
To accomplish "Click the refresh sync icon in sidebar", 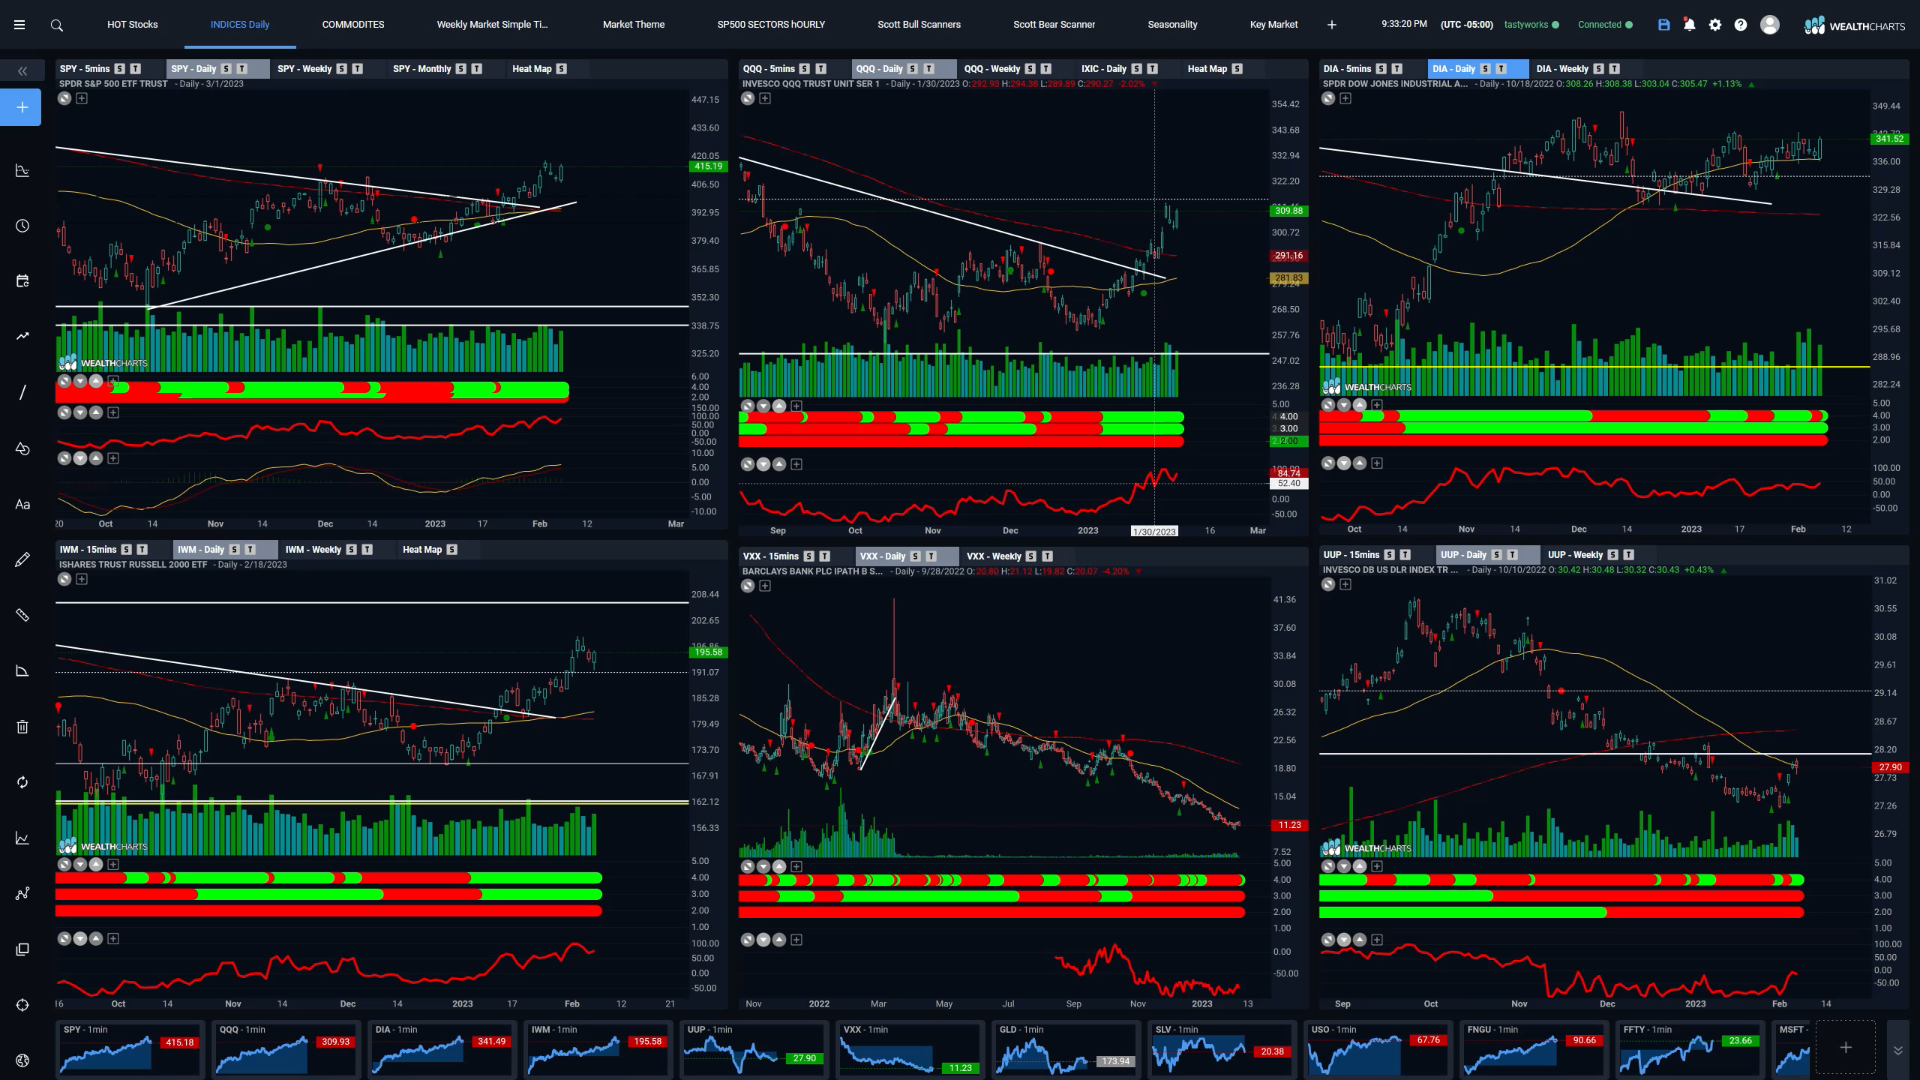I will click(22, 782).
